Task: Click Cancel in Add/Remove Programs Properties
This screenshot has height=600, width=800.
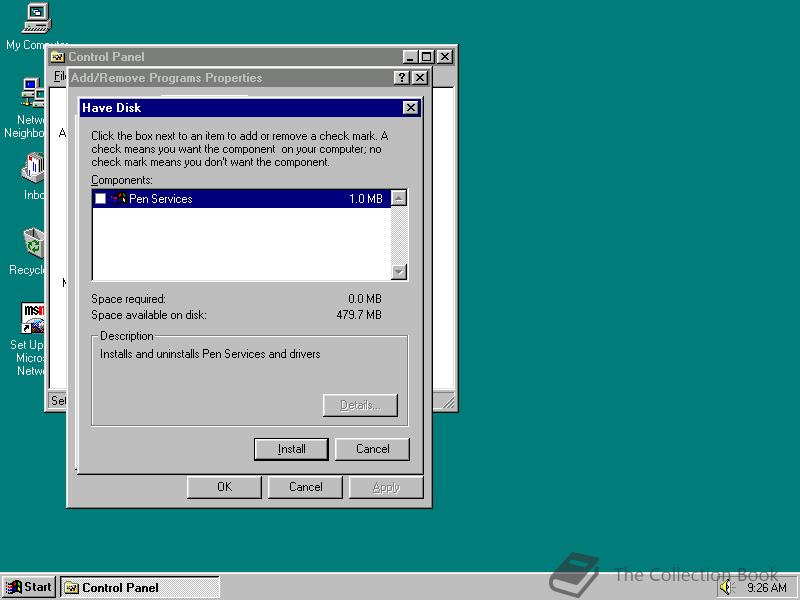Action: coord(305,487)
